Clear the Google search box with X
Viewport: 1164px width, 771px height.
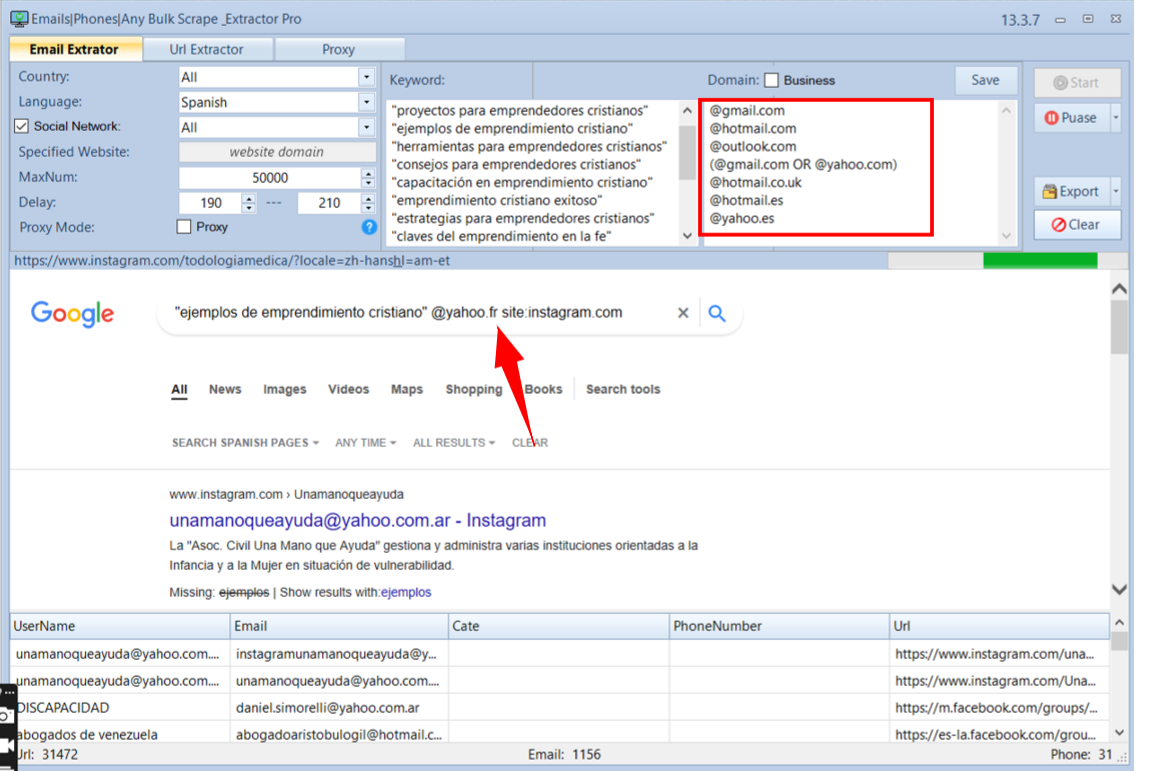click(683, 313)
